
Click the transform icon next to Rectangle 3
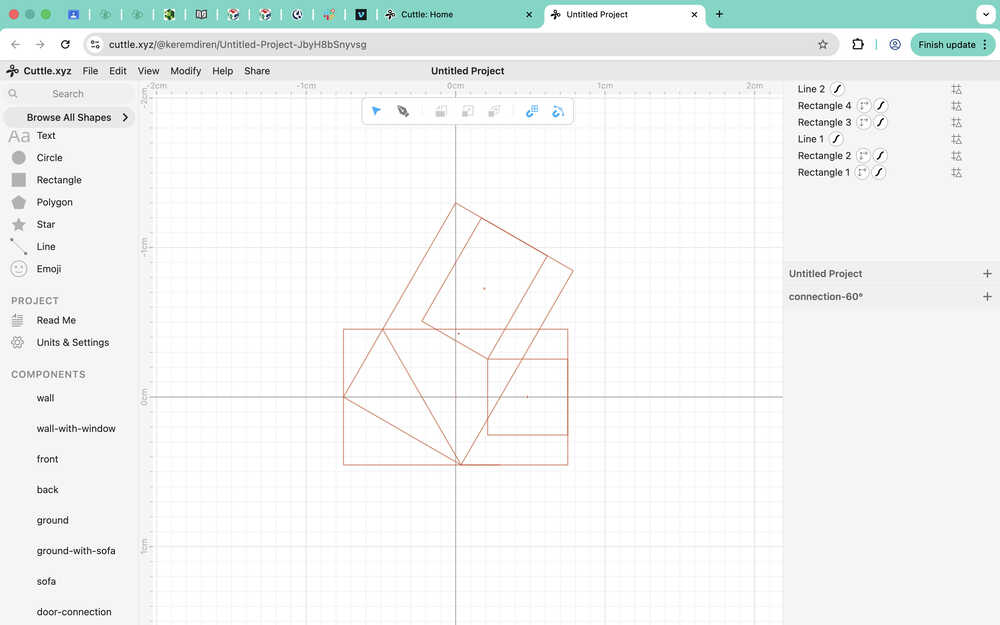pyautogui.click(x=864, y=122)
